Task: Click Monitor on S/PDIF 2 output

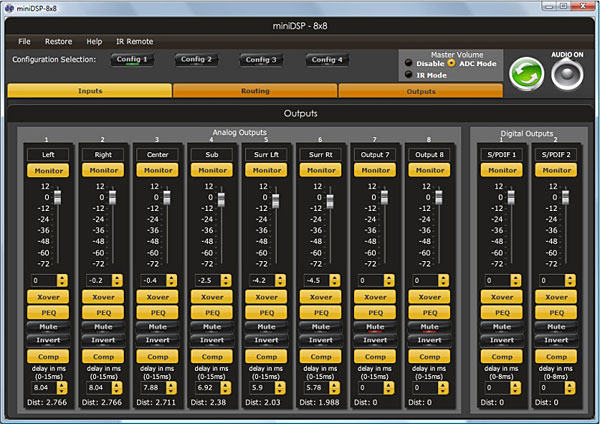Action: coord(556,170)
